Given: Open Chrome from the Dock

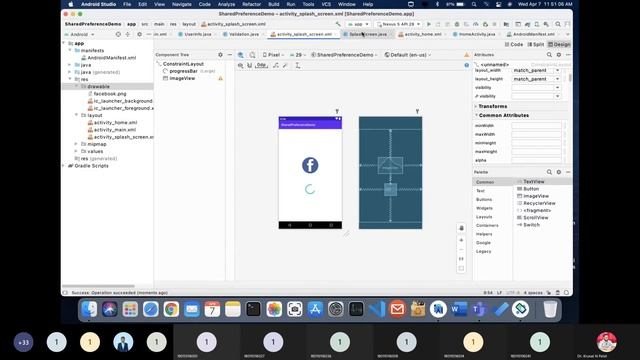Looking at the screenshot, I should [x=171, y=309].
